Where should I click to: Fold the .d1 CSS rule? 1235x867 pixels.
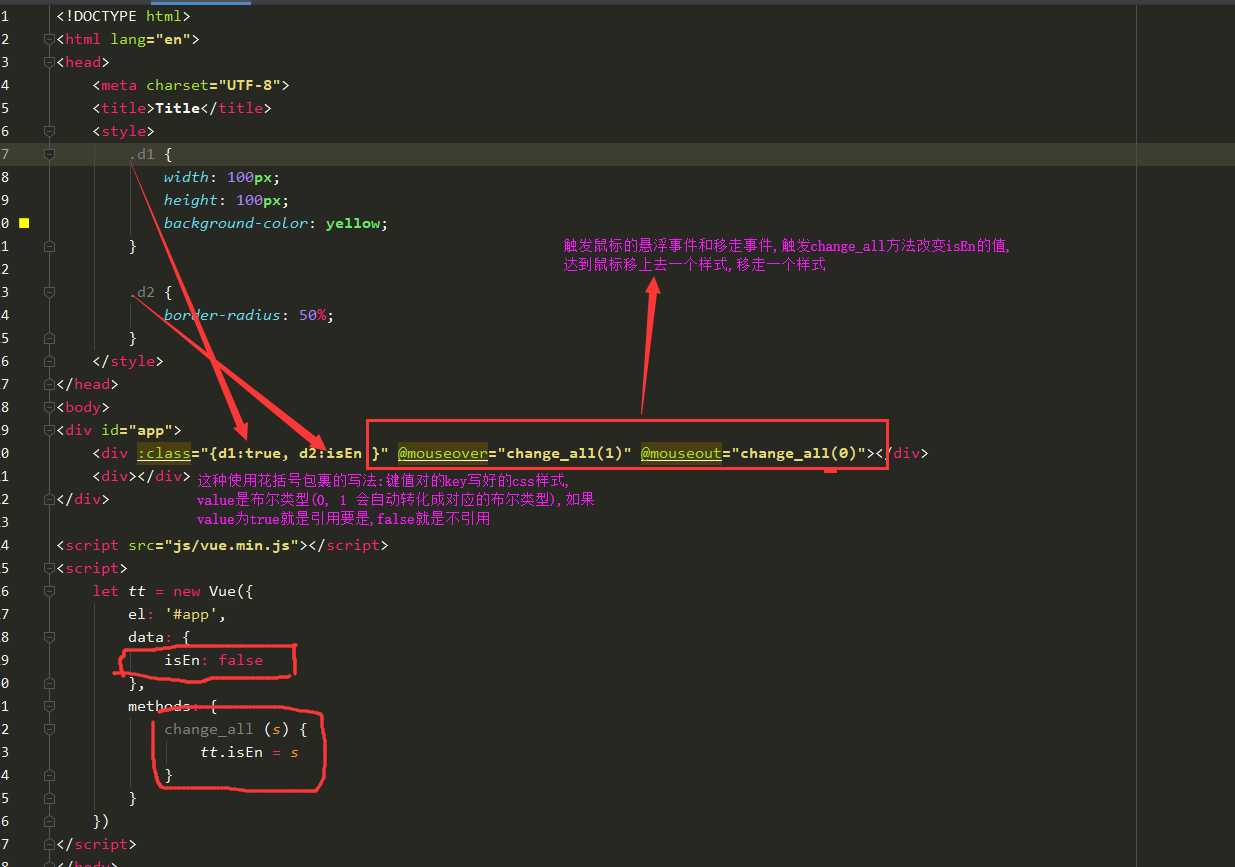tap(48, 154)
